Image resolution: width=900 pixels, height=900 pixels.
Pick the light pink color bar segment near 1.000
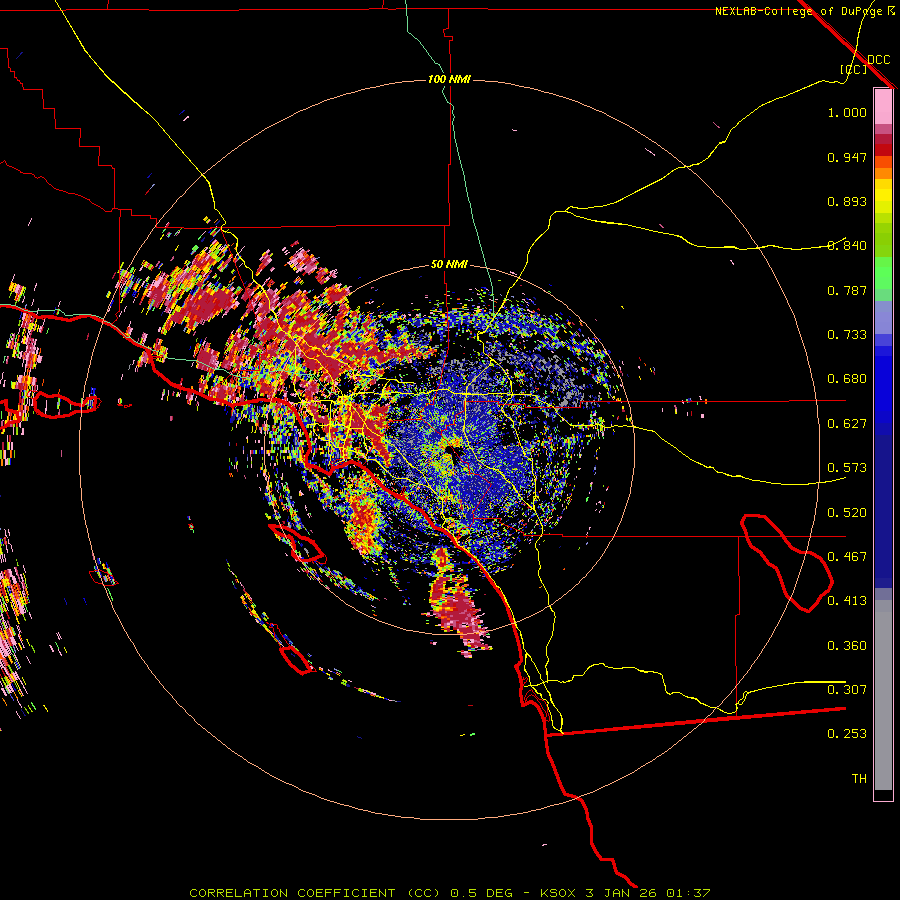883,107
